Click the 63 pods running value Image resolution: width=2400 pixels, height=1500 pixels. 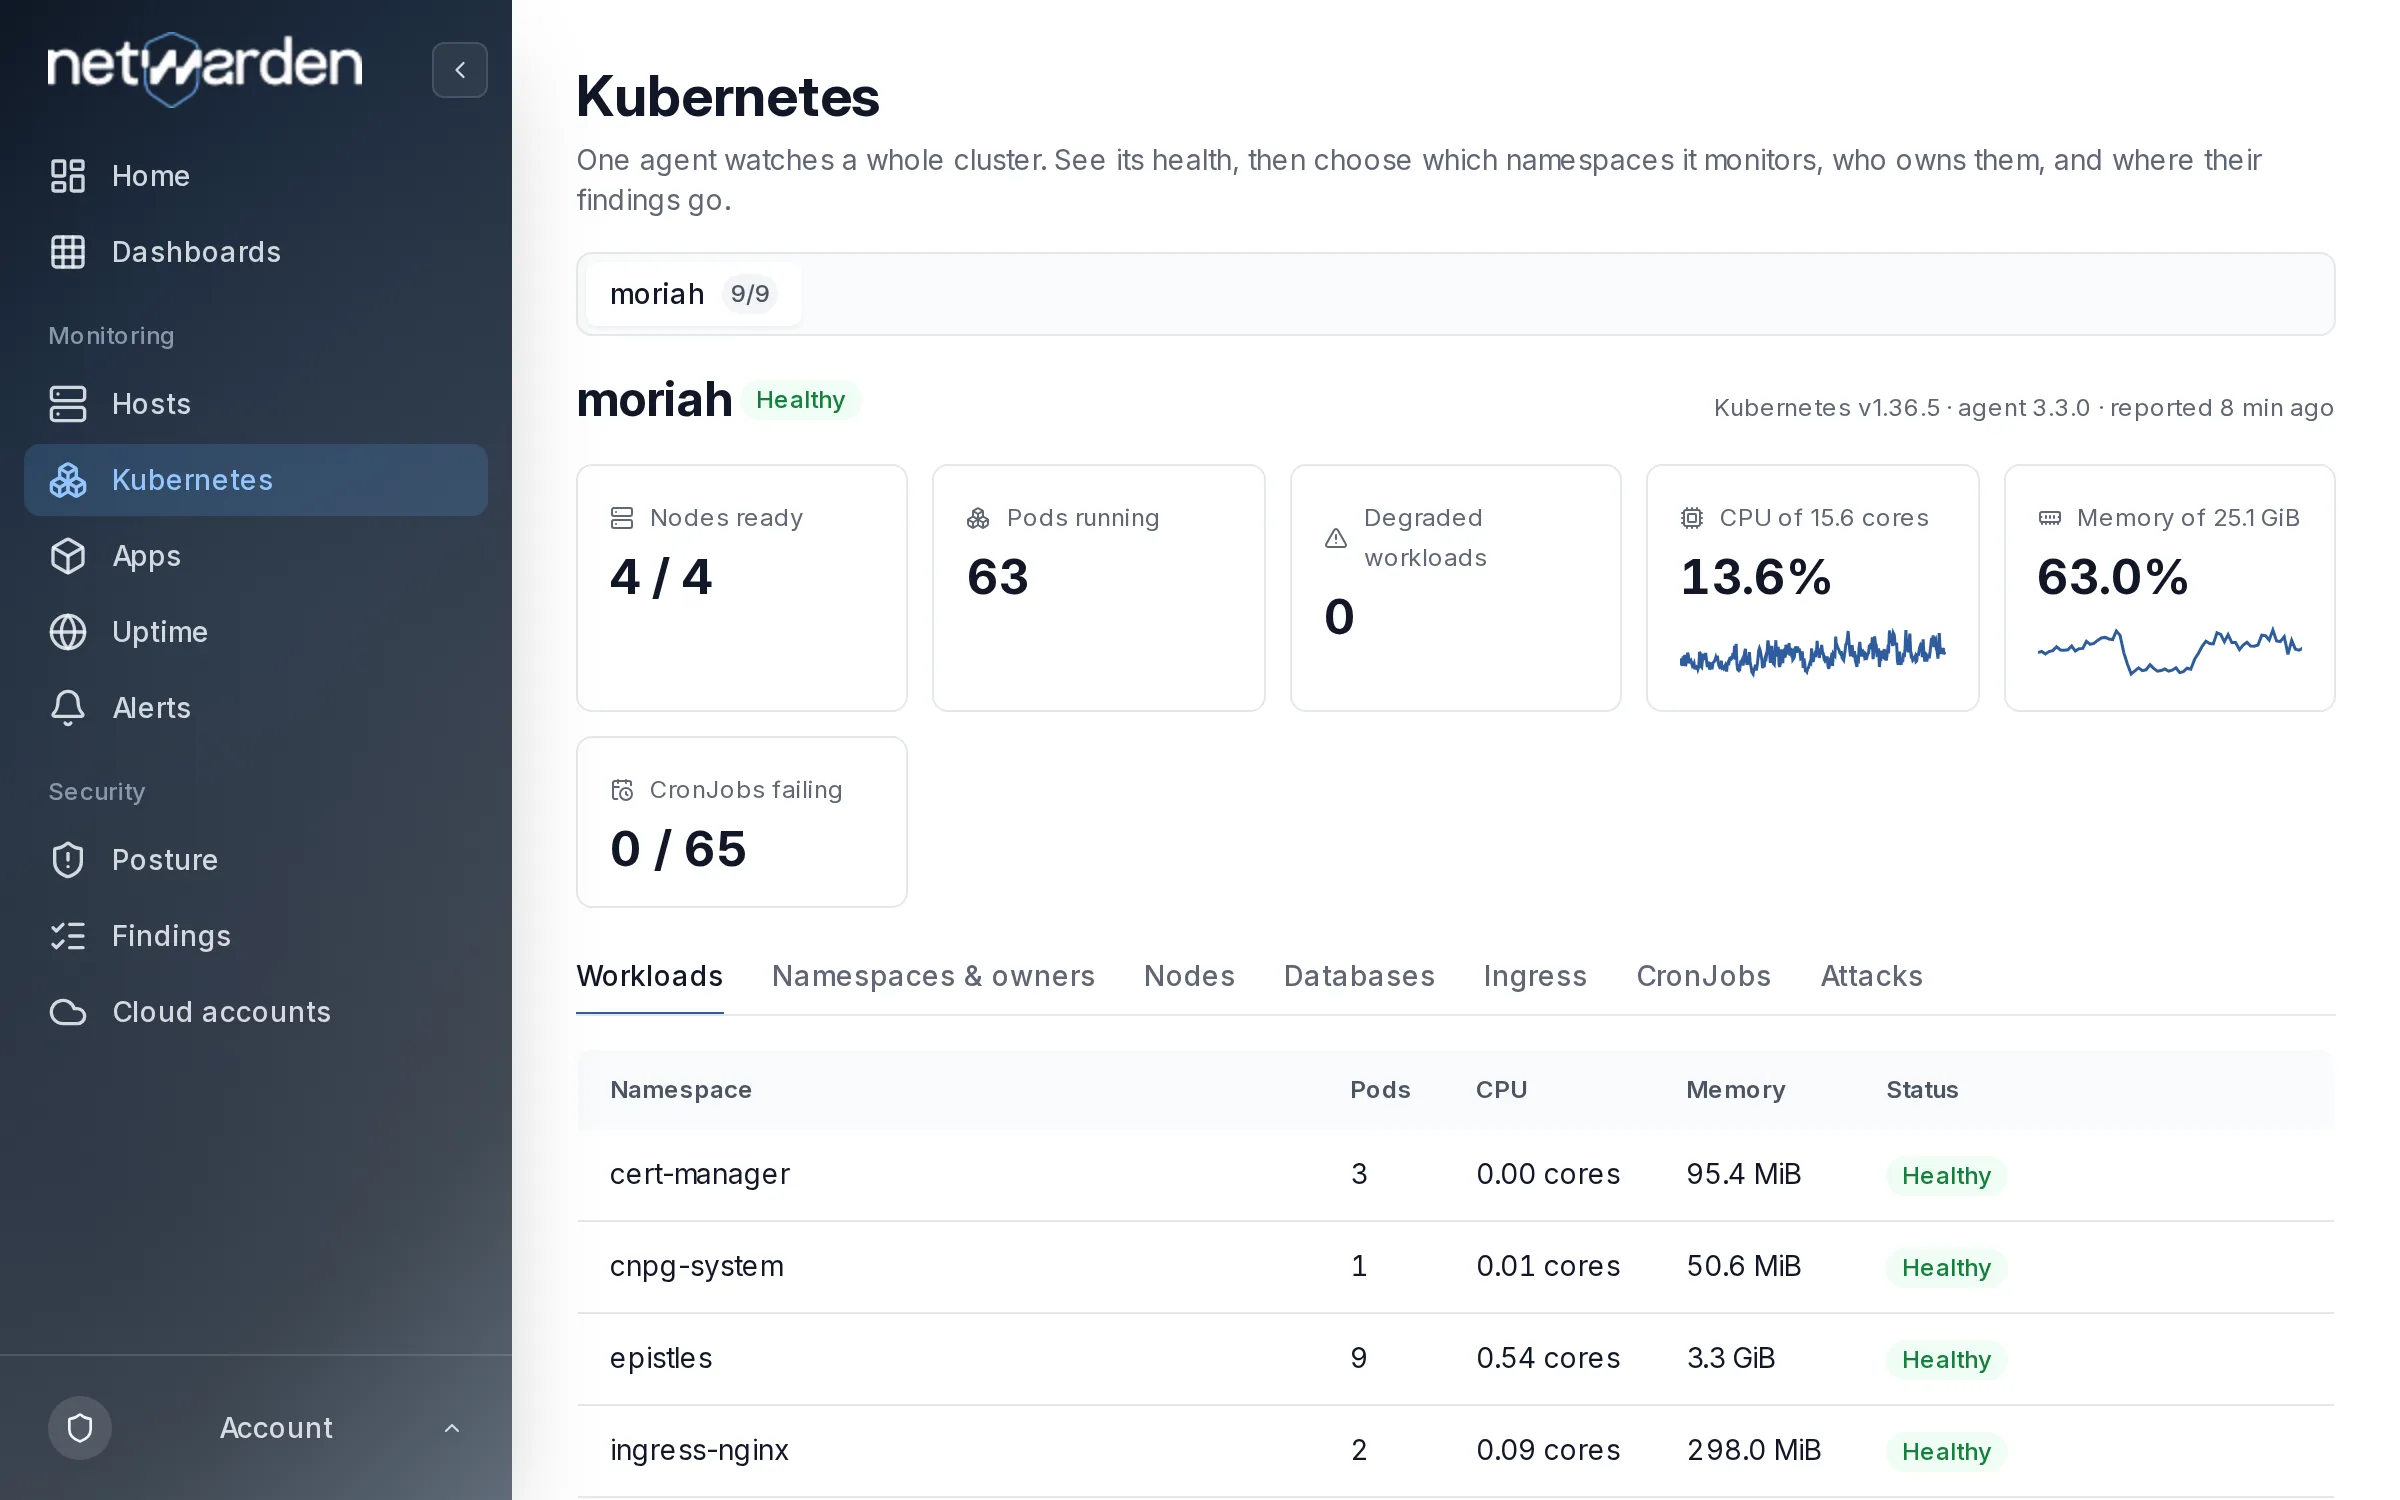point(998,577)
